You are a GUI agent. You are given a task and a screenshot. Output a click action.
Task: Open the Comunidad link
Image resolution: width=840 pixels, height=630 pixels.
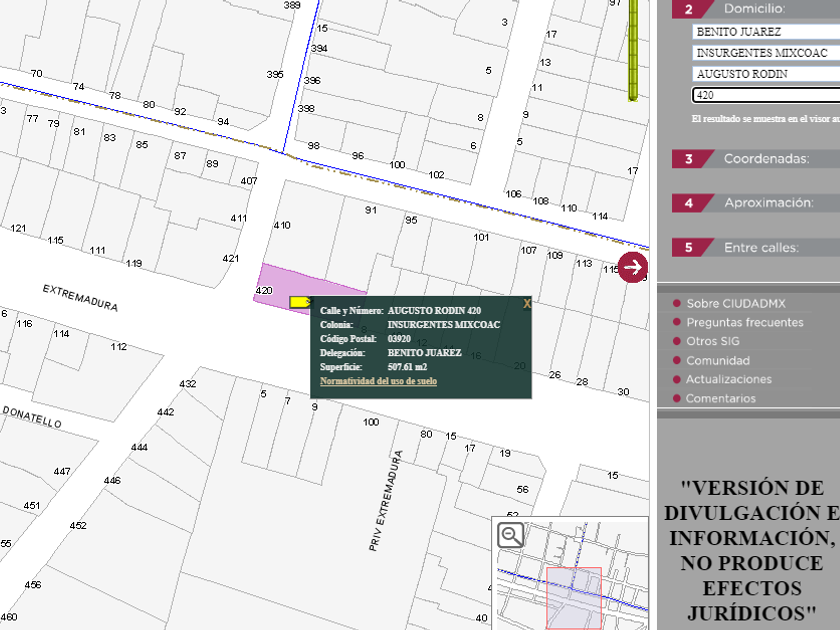click(x=716, y=360)
